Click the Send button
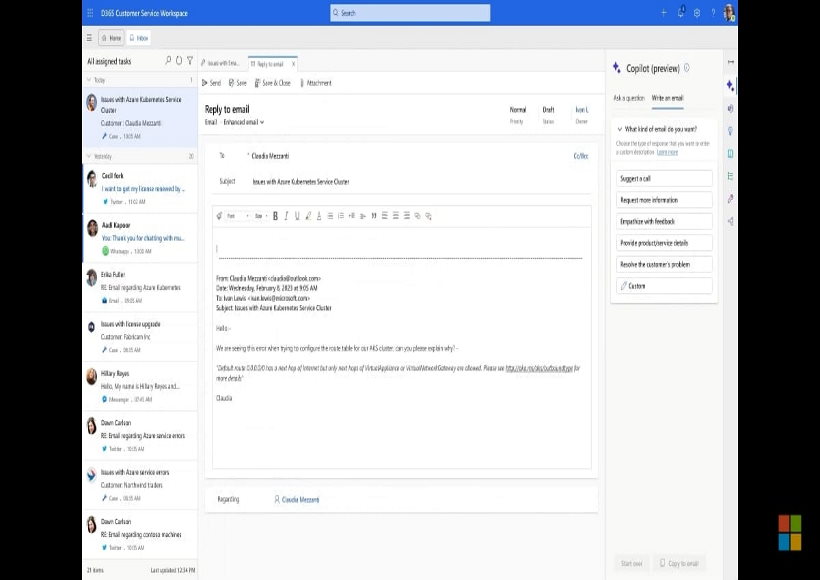Viewport: 820px width, 580px height. pos(211,83)
